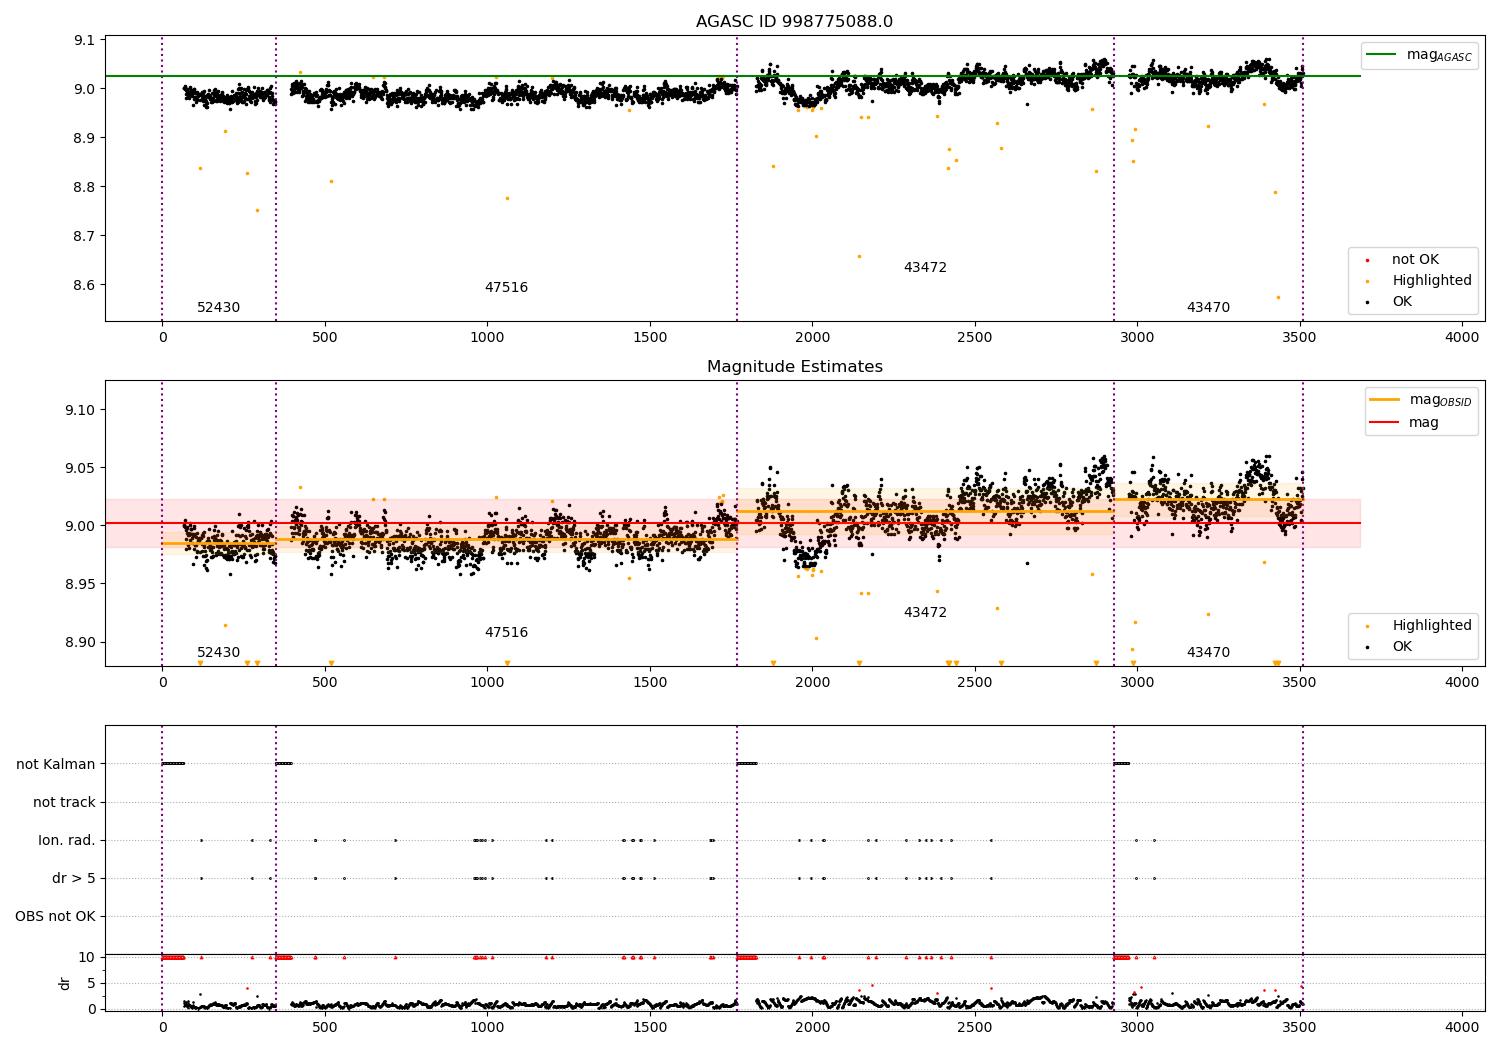Viewport: 1500px width, 1050px height.
Task: Click the 9.00 y-axis tick label
Action: coord(80,526)
